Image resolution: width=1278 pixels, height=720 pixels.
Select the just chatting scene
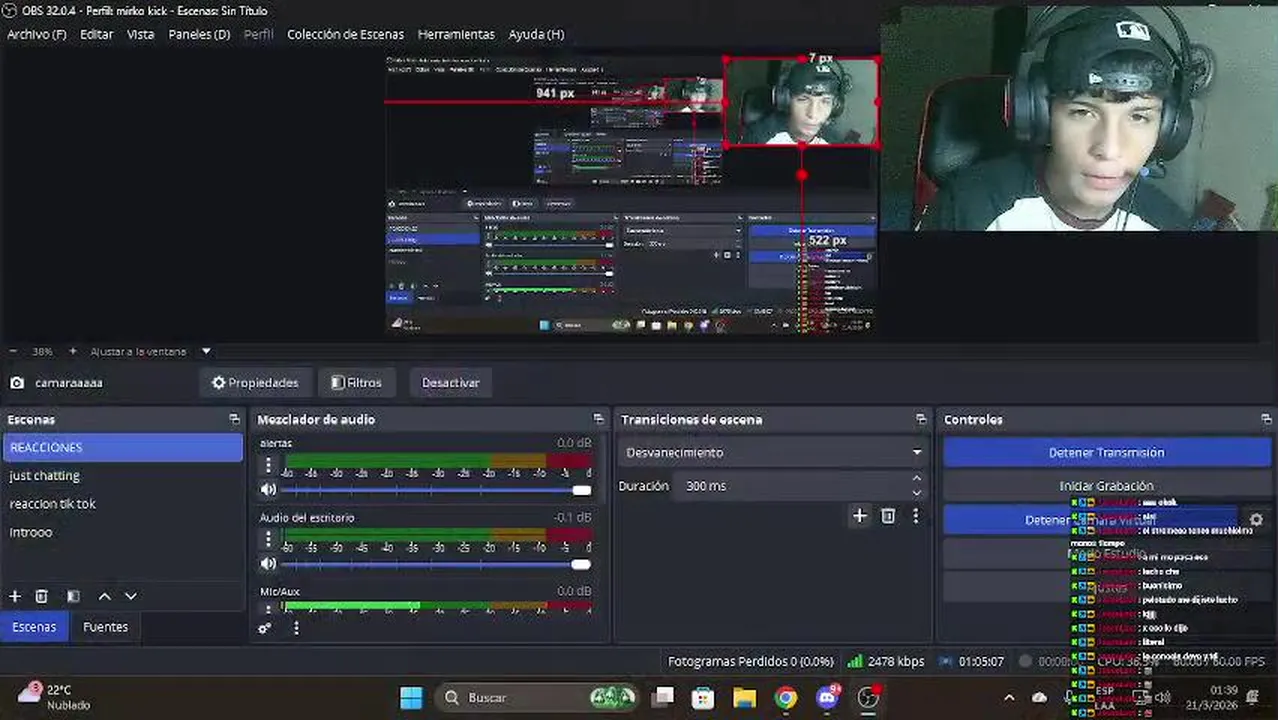[123, 476]
